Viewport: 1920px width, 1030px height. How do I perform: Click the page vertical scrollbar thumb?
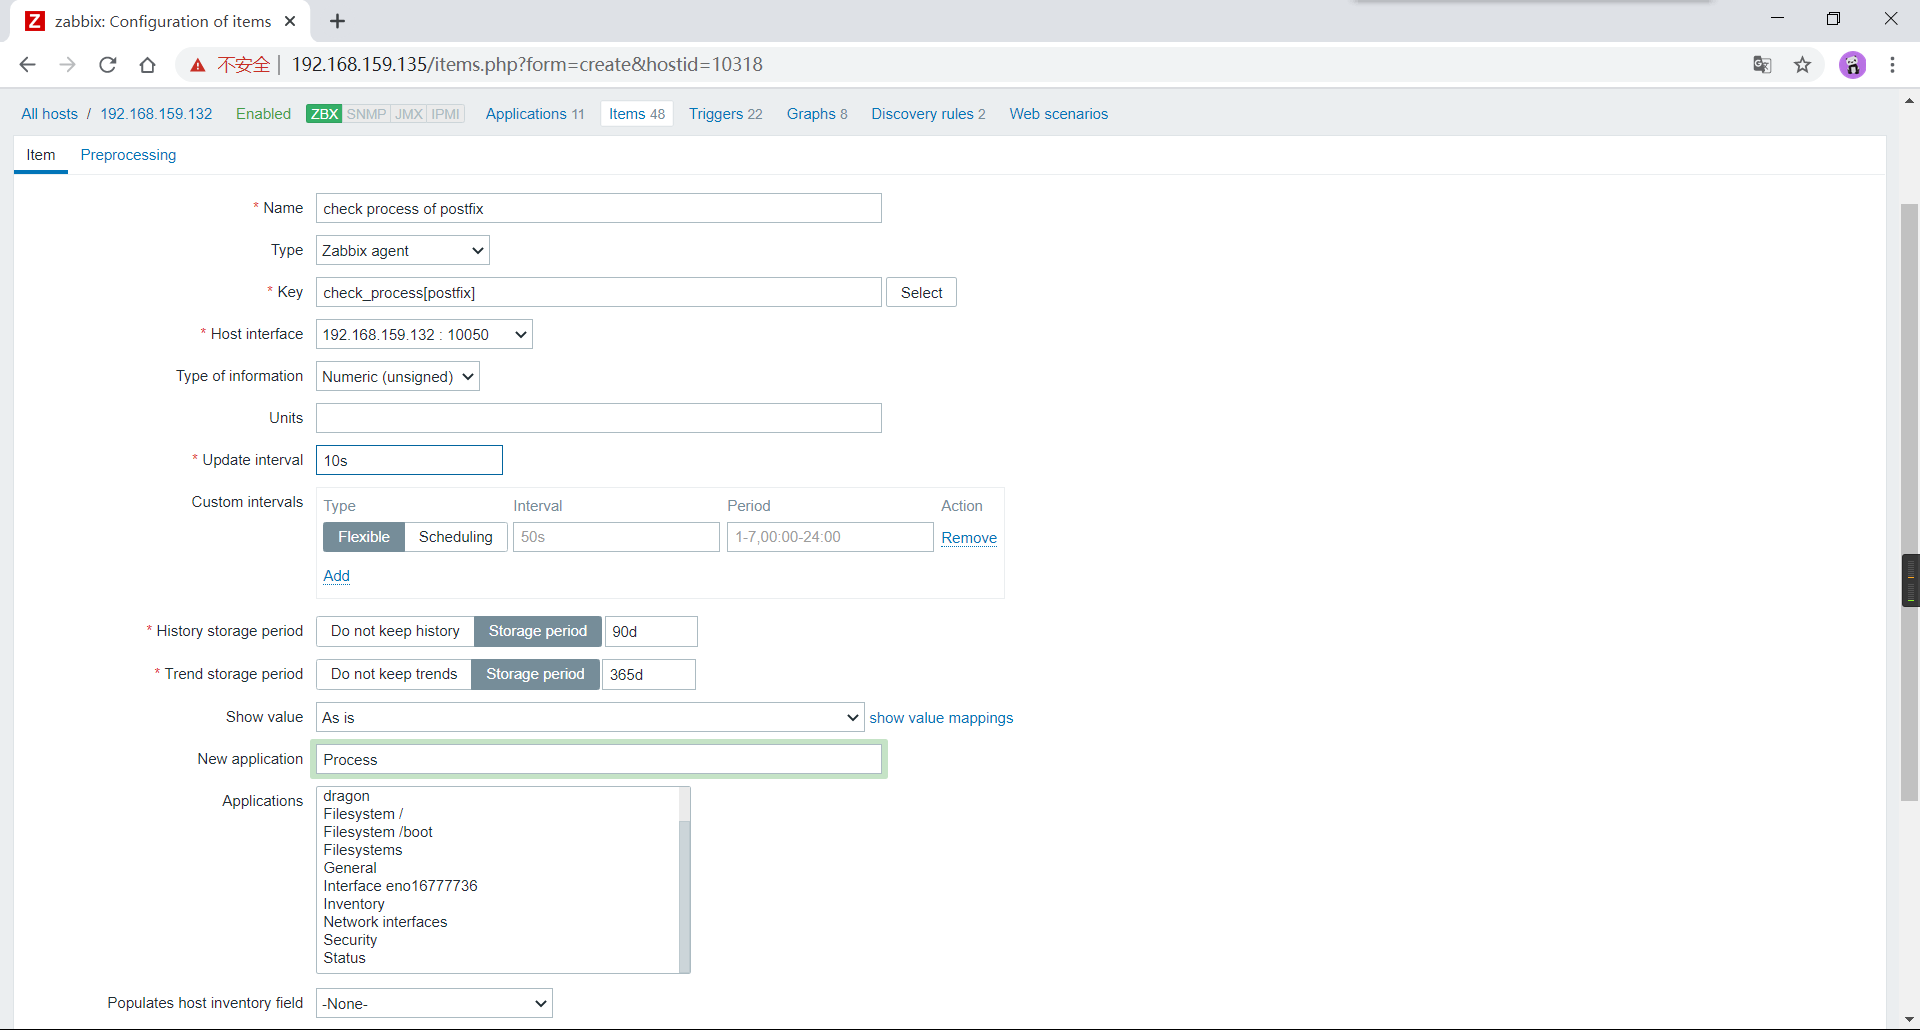(x=1909, y=502)
